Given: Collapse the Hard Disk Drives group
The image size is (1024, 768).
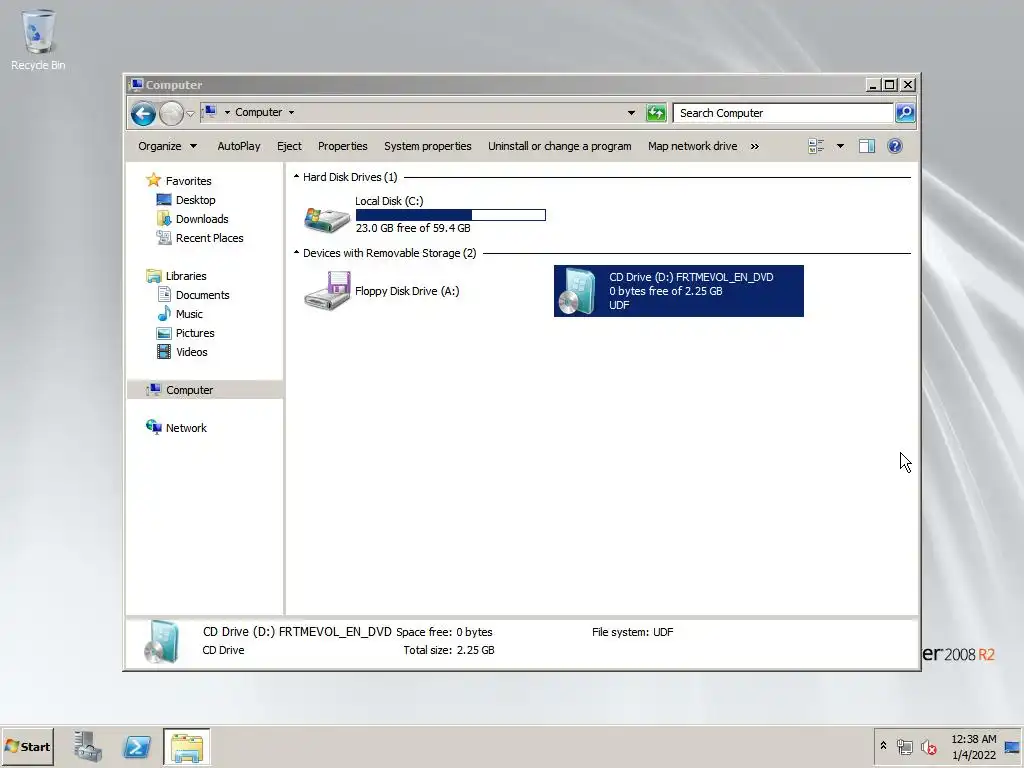Looking at the screenshot, I should [x=296, y=176].
